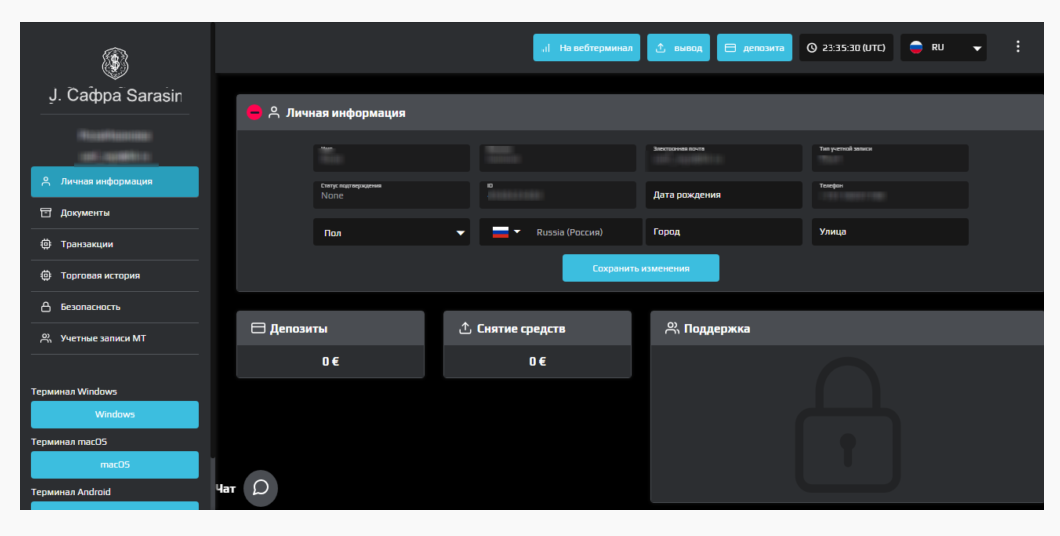Click the Дата рождения field
This screenshot has width=1060, height=536.
724,195
